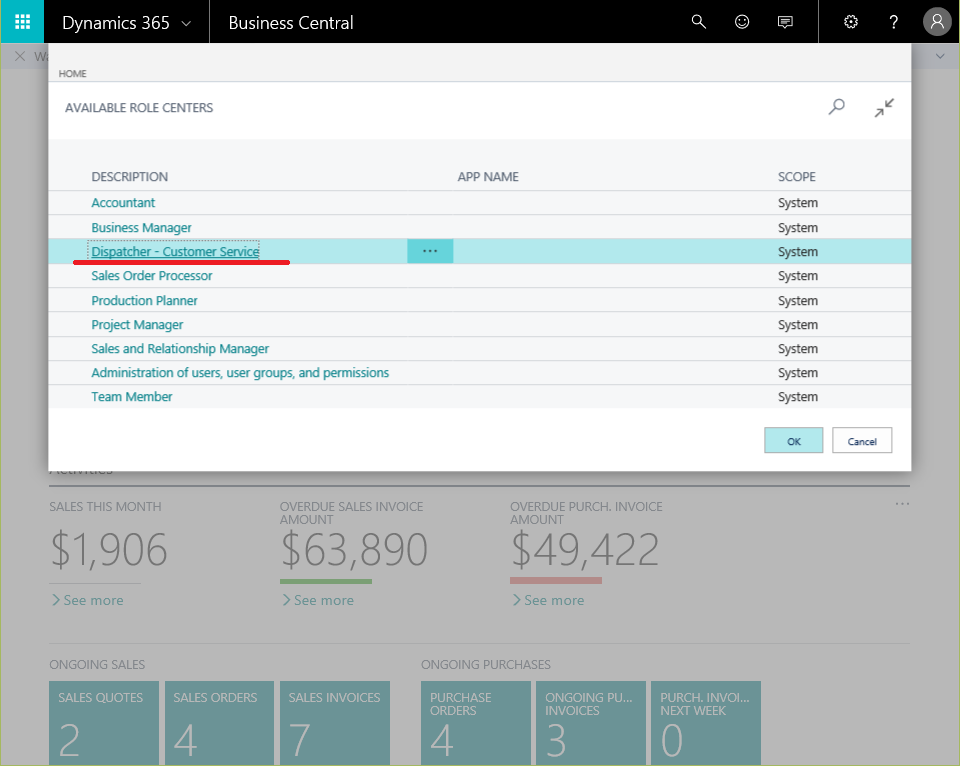Open See more under Overdue Sales Invoice
The width and height of the screenshot is (960, 766).
click(x=318, y=600)
